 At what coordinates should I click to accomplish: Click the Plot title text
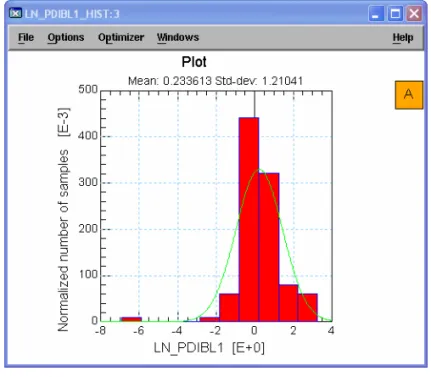pyautogui.click(x=194, y=62)
